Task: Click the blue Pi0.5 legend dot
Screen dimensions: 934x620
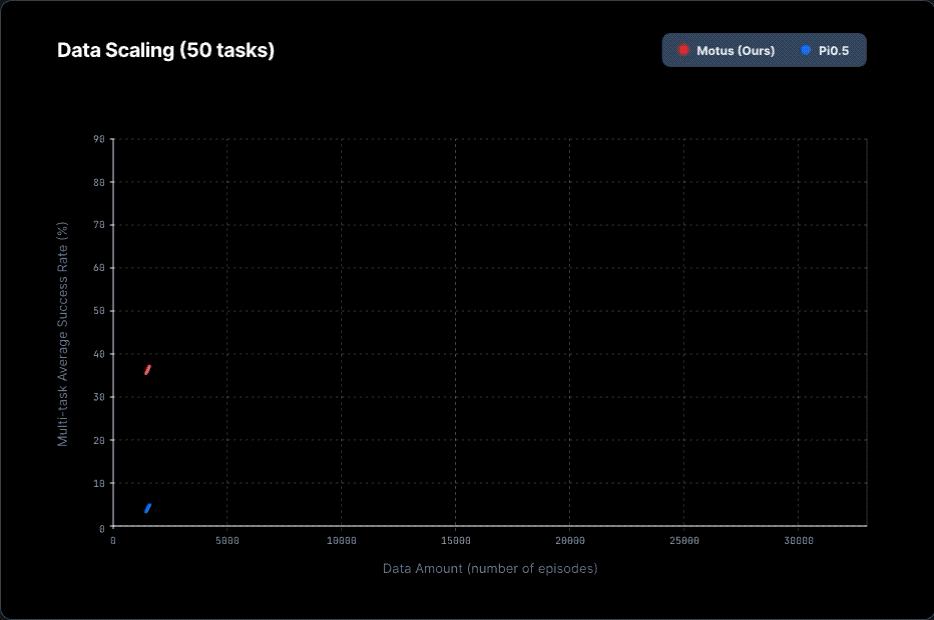Action: point(806,50)
